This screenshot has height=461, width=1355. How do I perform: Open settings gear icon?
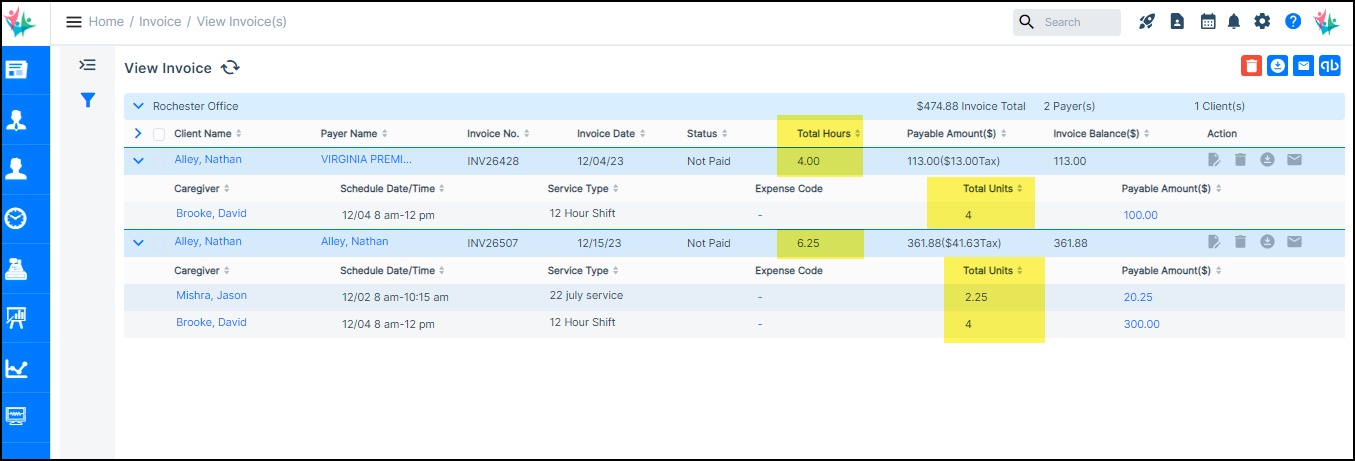(1262, 22)
